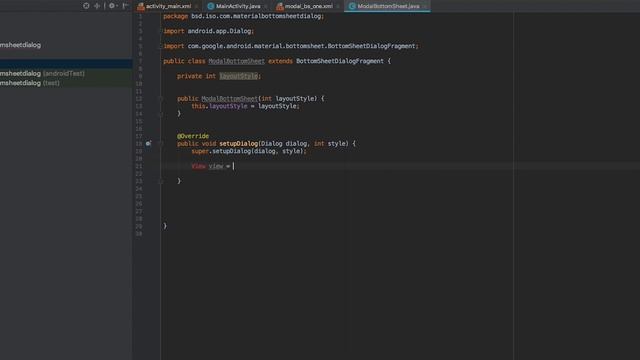Click the super.setupDialog call

pyautogui.click(x=249, y=151)
